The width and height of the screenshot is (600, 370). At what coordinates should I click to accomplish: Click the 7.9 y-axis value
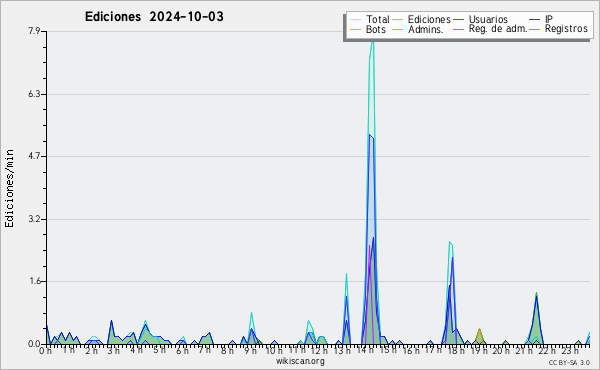[34, 31]
